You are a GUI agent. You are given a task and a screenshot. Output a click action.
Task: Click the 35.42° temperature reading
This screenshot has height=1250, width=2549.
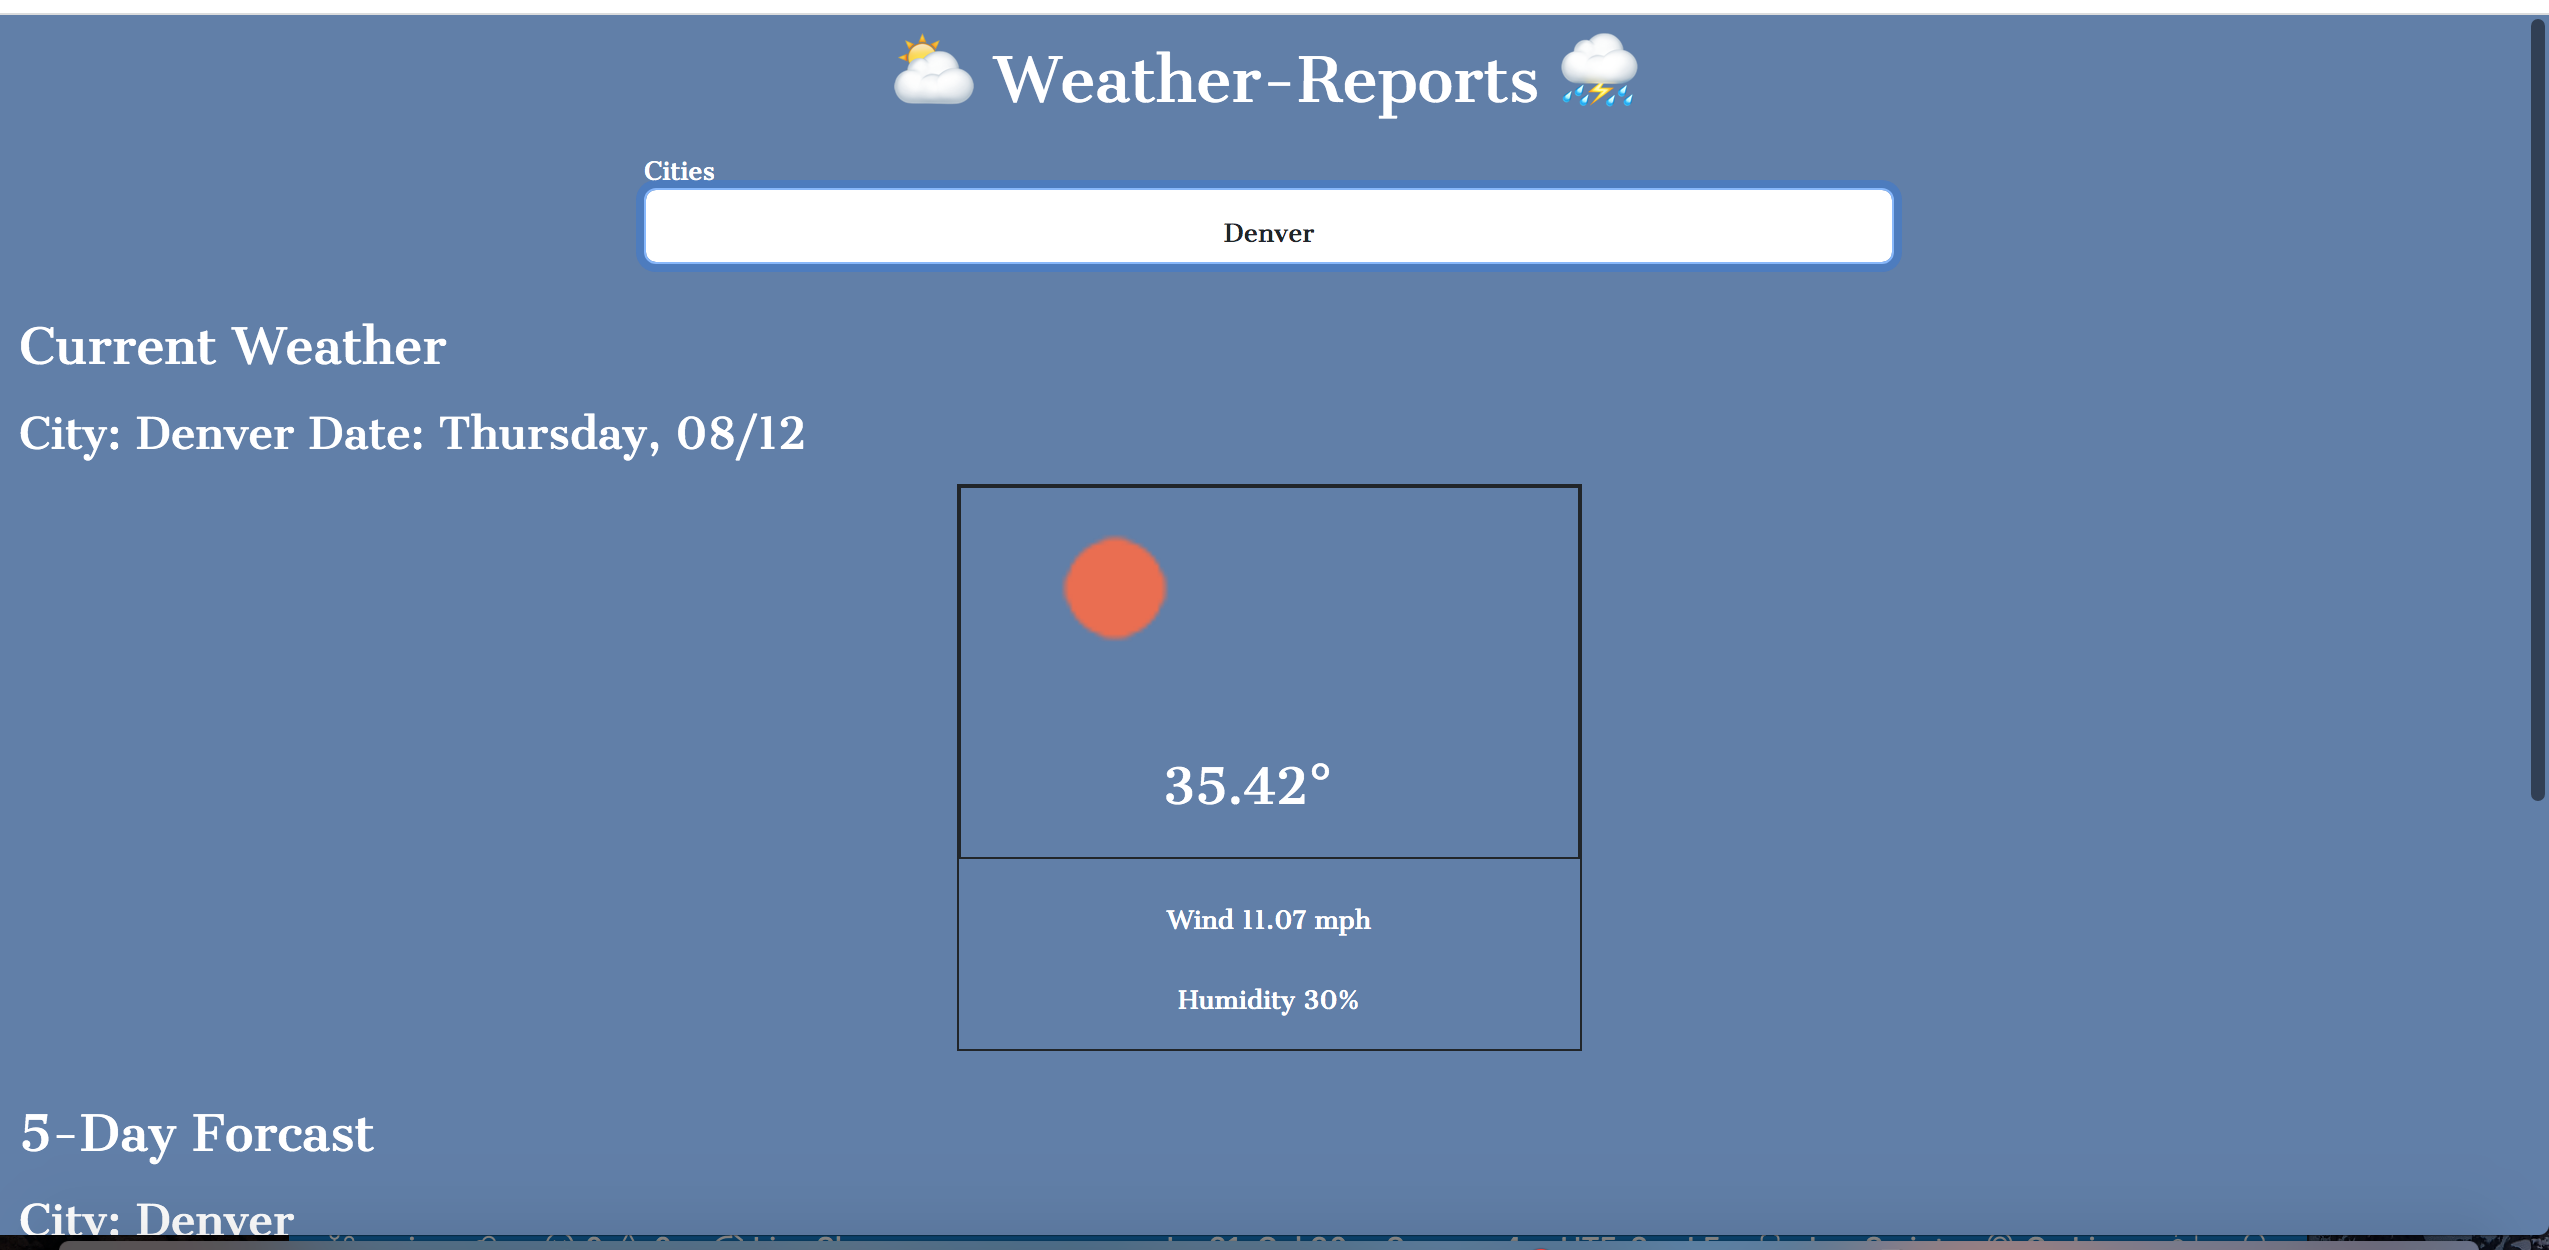(1247, 785)
